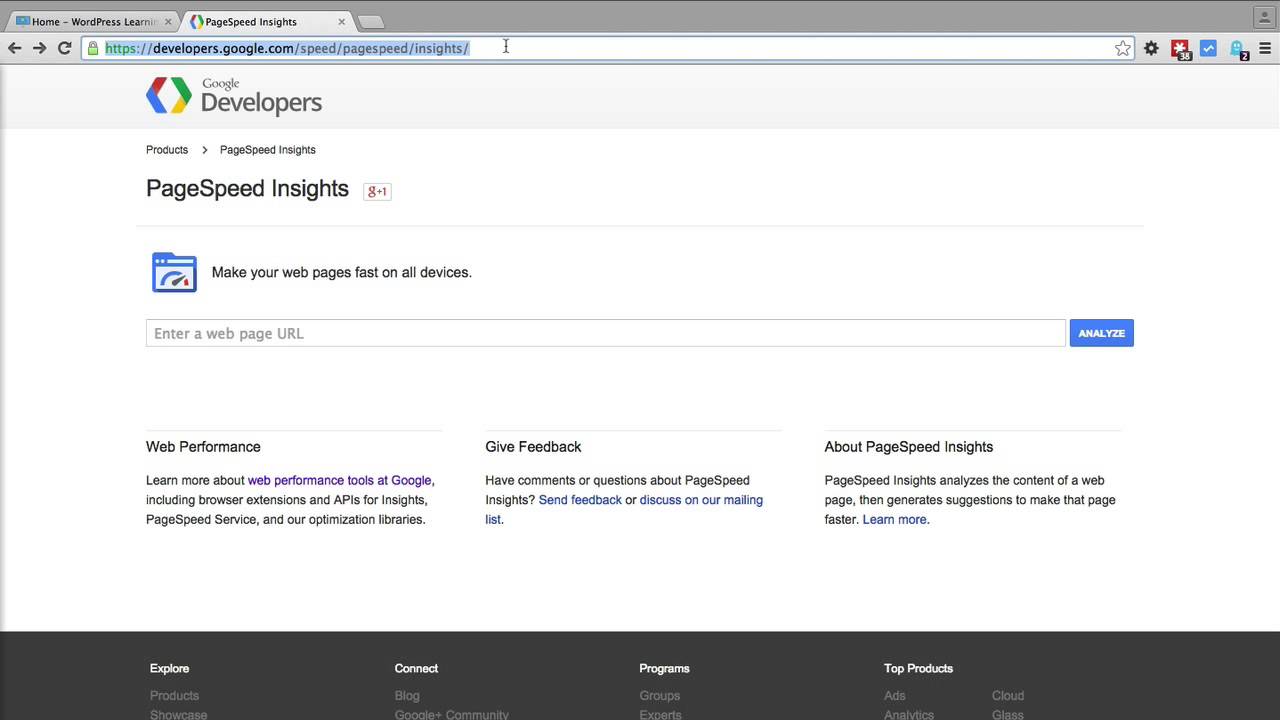Screen dimensions: 1280x720
Task: Open the Ghostery ghost extension icon
Action: click(x=1237, y=48)
